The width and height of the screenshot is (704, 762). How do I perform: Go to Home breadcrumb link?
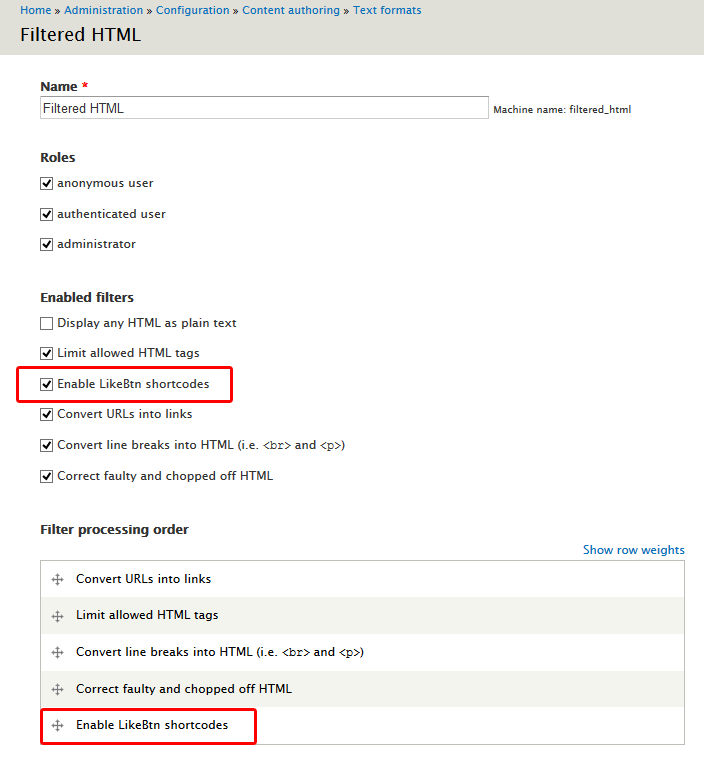coord(35,10)
